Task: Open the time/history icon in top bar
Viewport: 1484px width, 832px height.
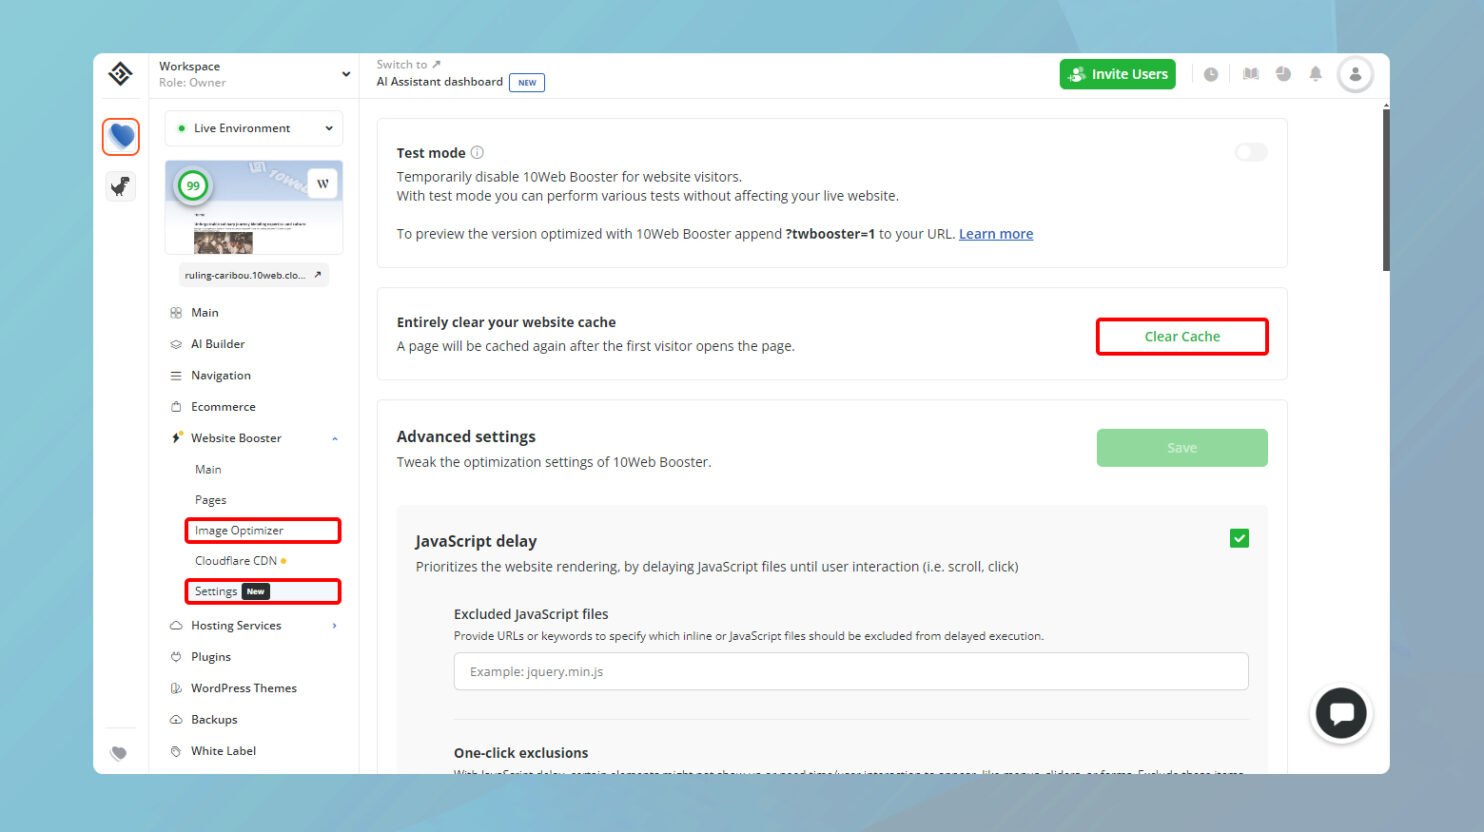Action: coord(1210,73)
